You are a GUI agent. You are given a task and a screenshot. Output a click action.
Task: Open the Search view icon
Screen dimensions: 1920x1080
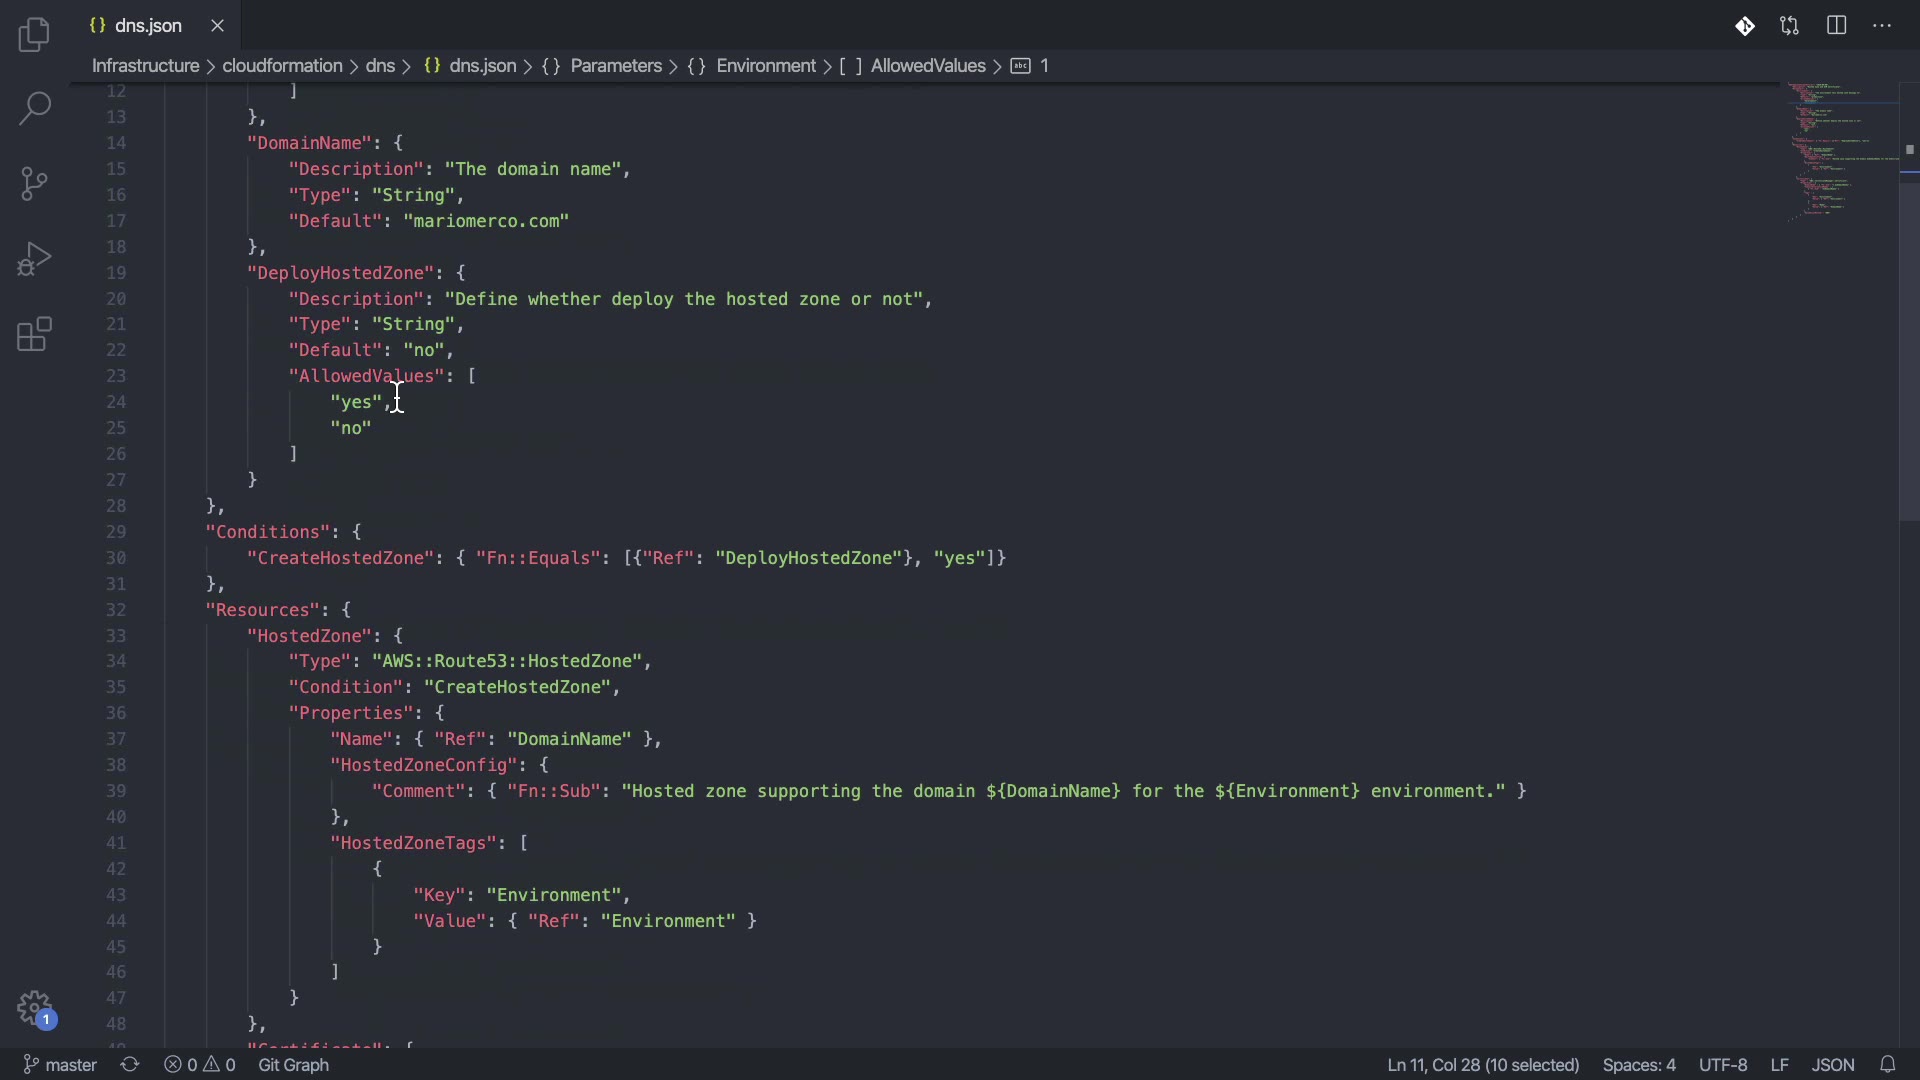point(34,108)
